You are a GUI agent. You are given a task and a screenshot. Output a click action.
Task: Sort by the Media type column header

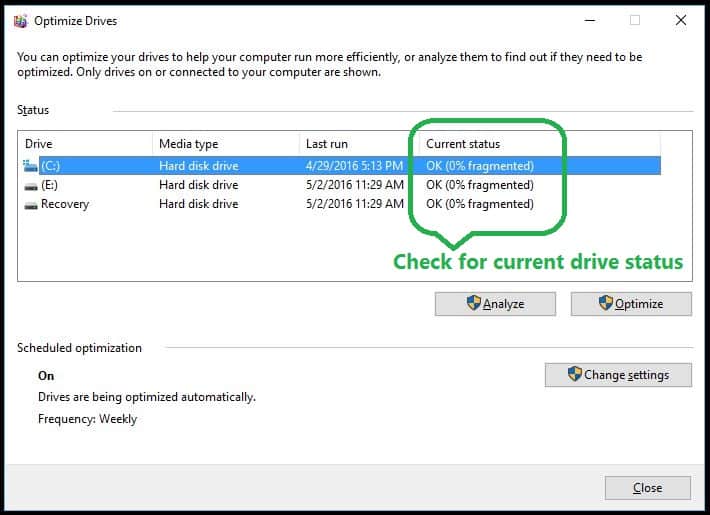tap(188, 144)
